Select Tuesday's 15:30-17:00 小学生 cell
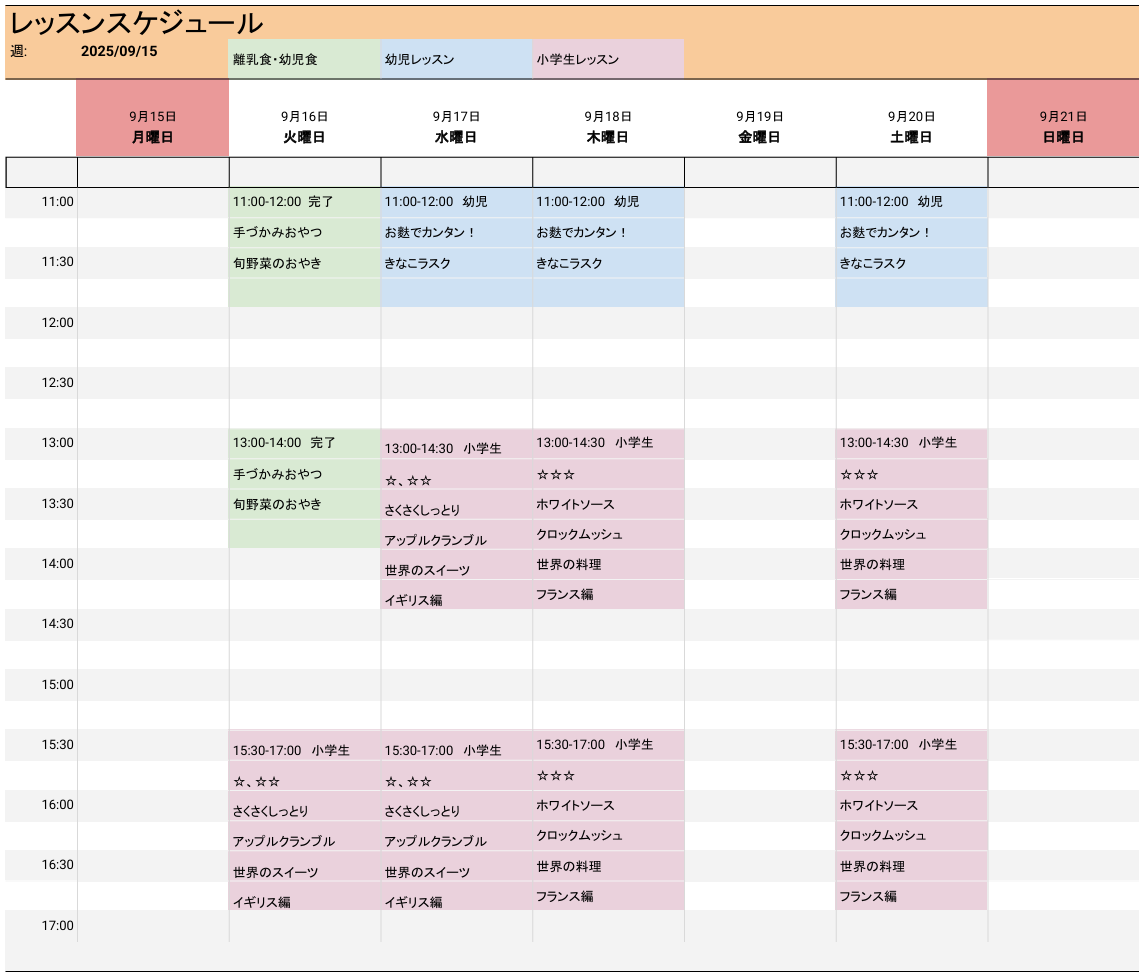 [304, 745]
